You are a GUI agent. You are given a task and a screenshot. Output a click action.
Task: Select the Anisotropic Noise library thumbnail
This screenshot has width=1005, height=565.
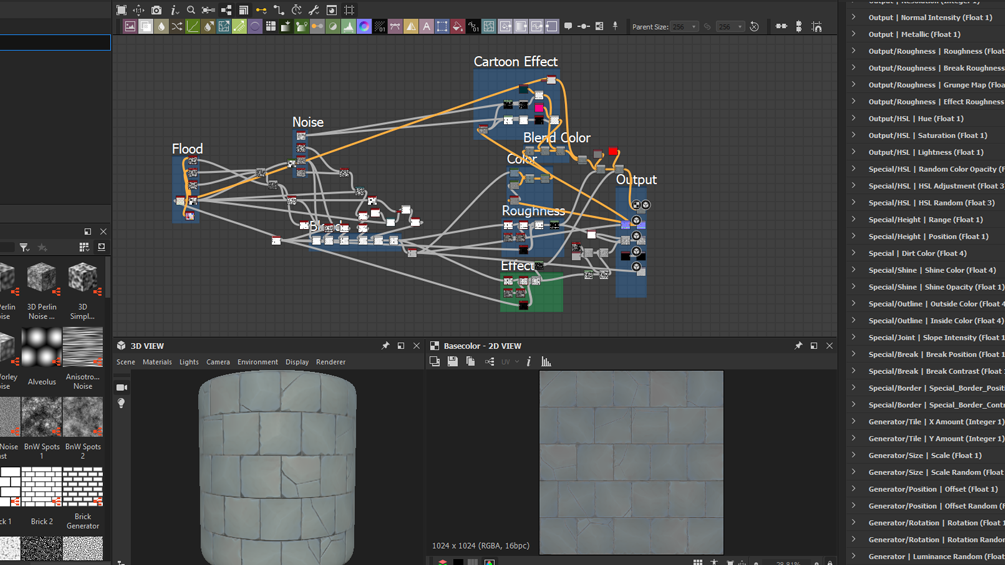point(83,347)
